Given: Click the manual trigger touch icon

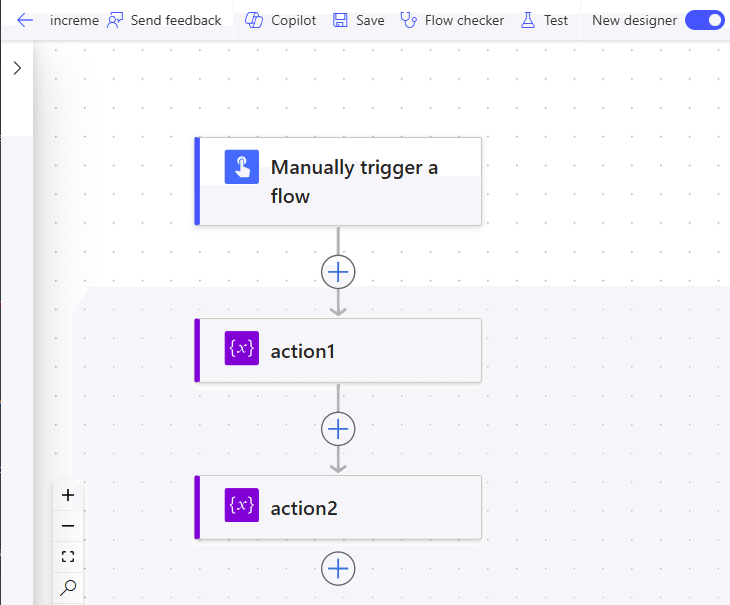Looking at the screenshot, I should coord(242,167).
